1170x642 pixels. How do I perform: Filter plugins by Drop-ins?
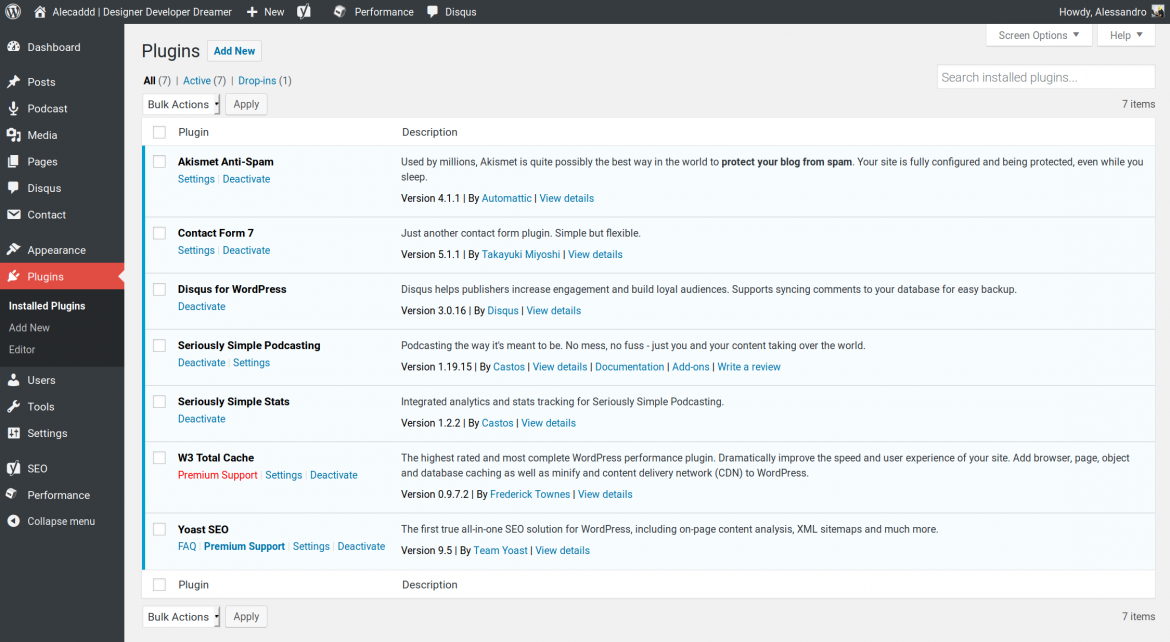point(257,81)
